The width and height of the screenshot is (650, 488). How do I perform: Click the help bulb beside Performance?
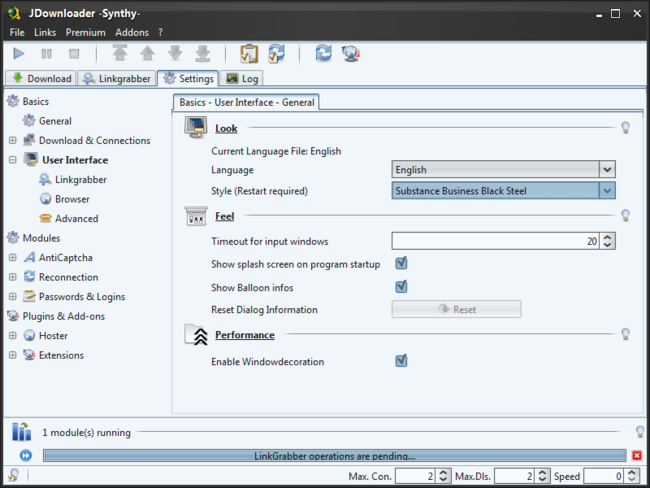[626, 334]
